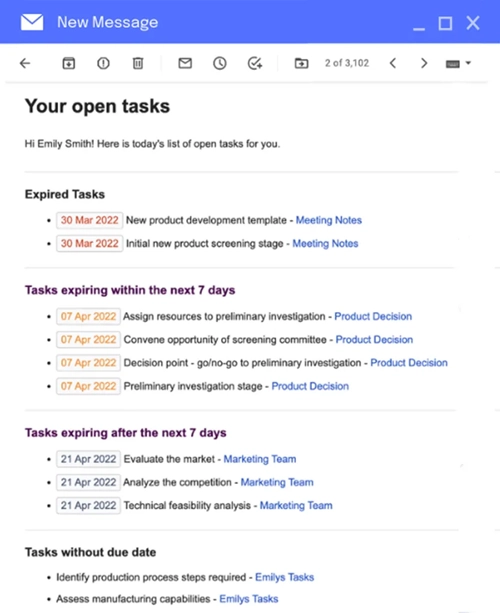Click 'New product development template' task text
The image size is (500, 613).
point(206,220)
